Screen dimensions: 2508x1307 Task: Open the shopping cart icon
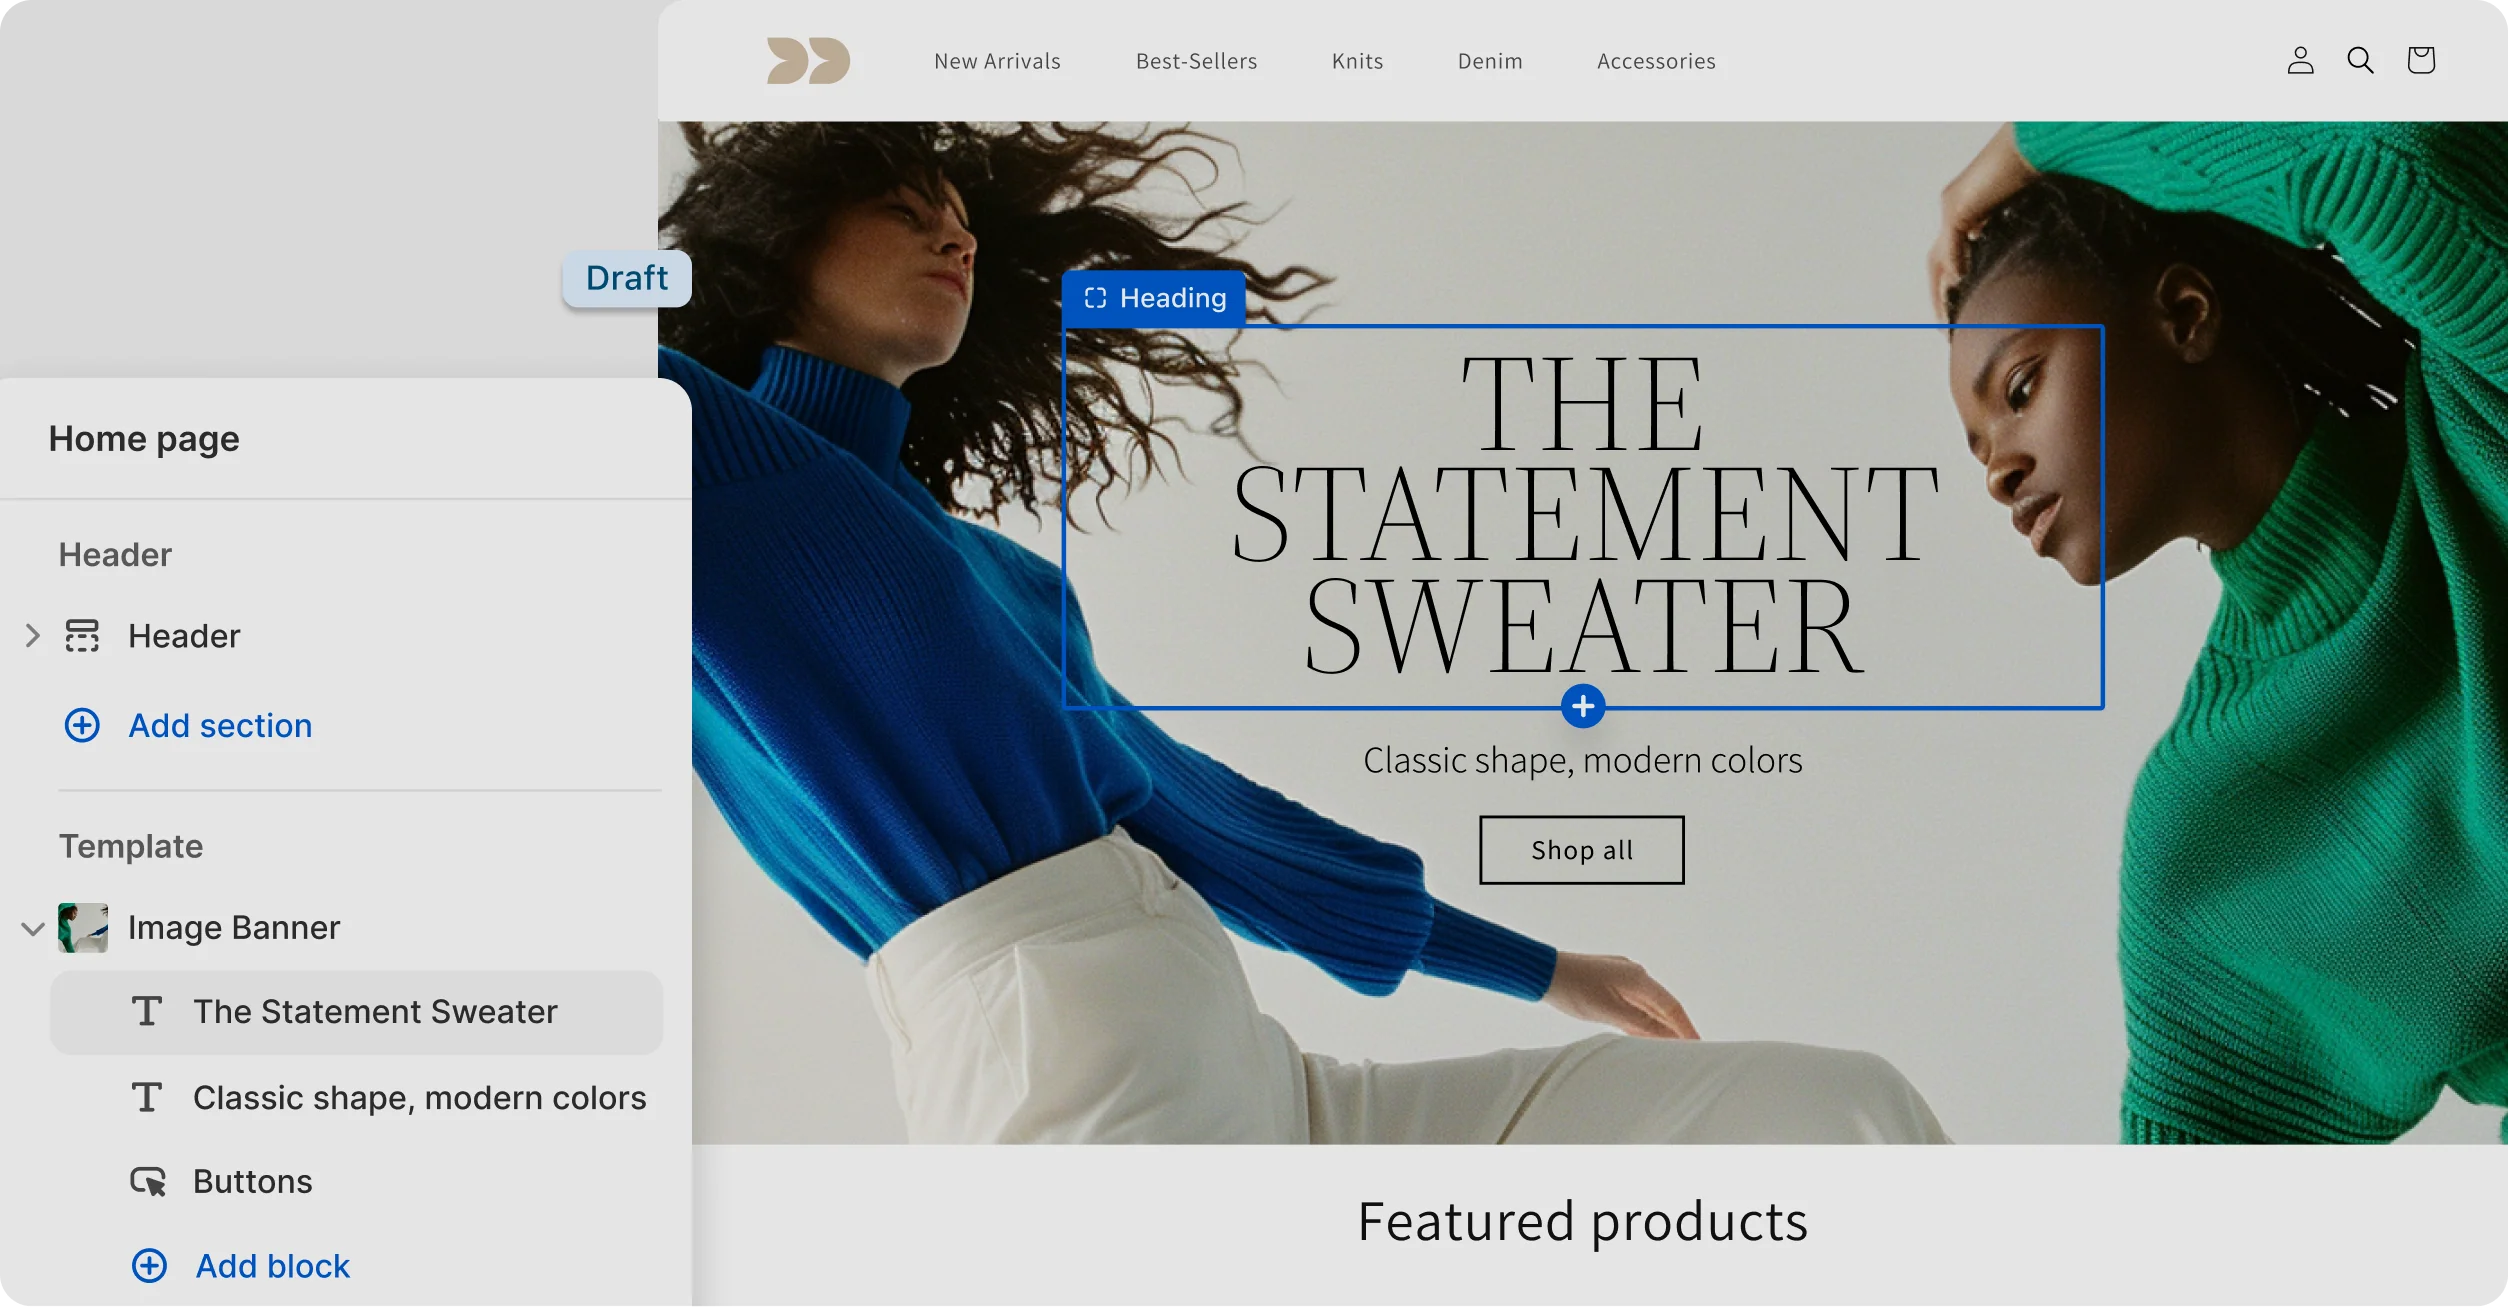point(2421,61)
